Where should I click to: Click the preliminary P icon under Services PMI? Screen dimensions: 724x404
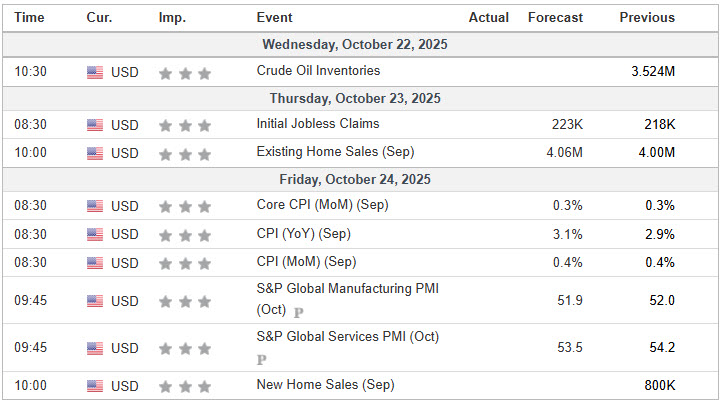262,359
